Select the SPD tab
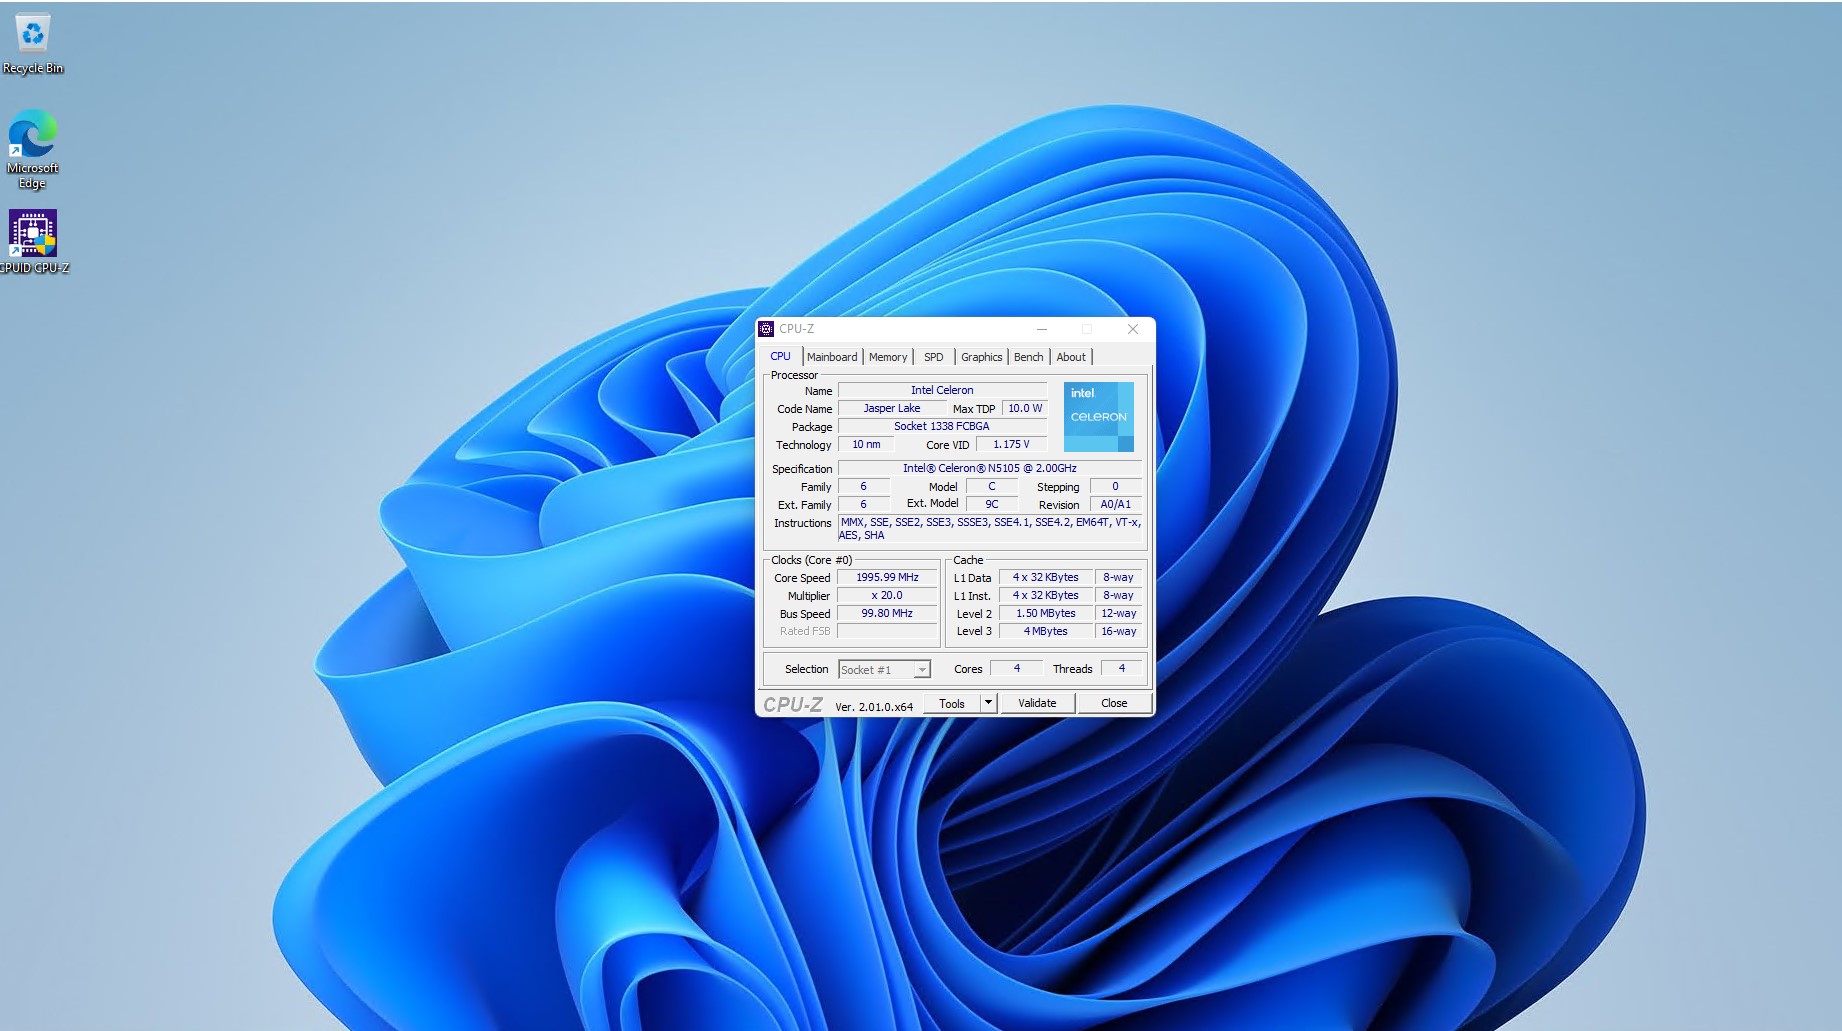Screen dimensions: 1842x1031 click(934, 357)
